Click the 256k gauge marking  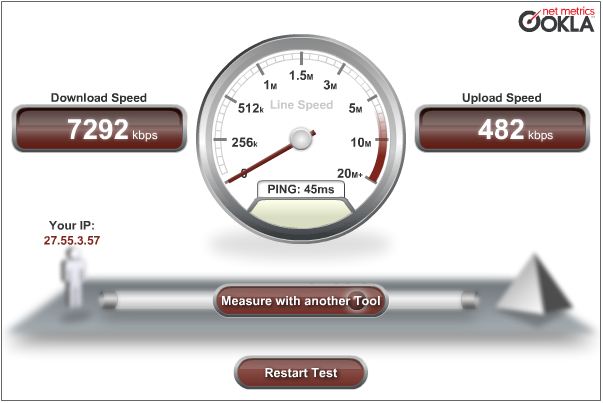coord(244,143)
